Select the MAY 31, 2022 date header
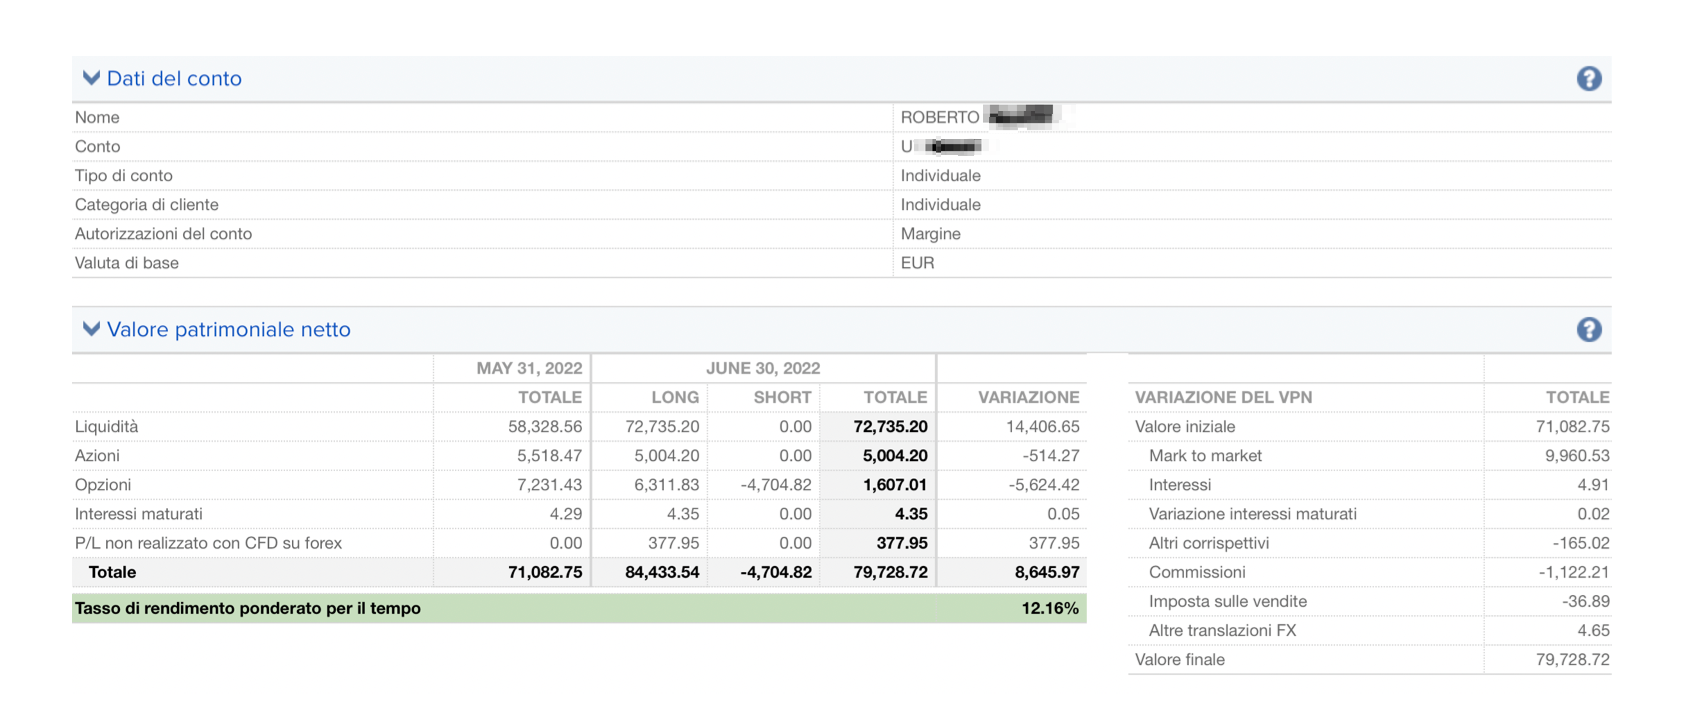 (x=529, y=368)
